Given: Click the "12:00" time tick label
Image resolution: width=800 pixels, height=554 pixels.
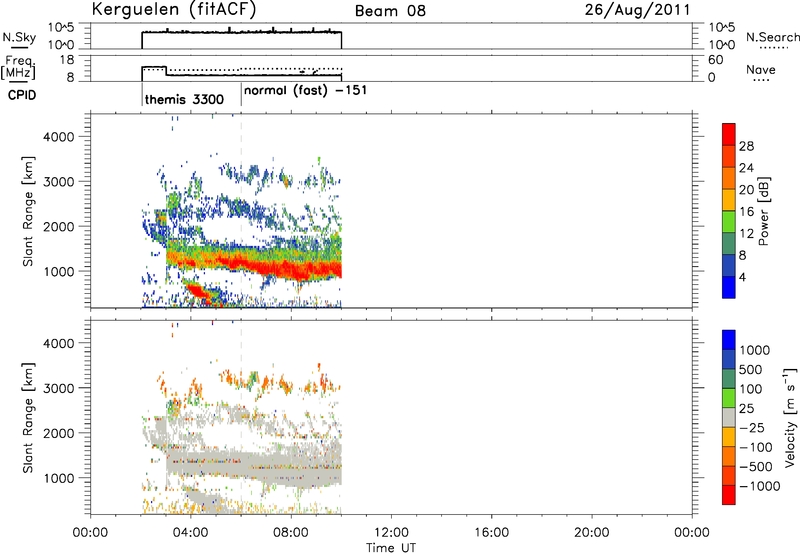Looking at the screenshot, I should [391, 533].
